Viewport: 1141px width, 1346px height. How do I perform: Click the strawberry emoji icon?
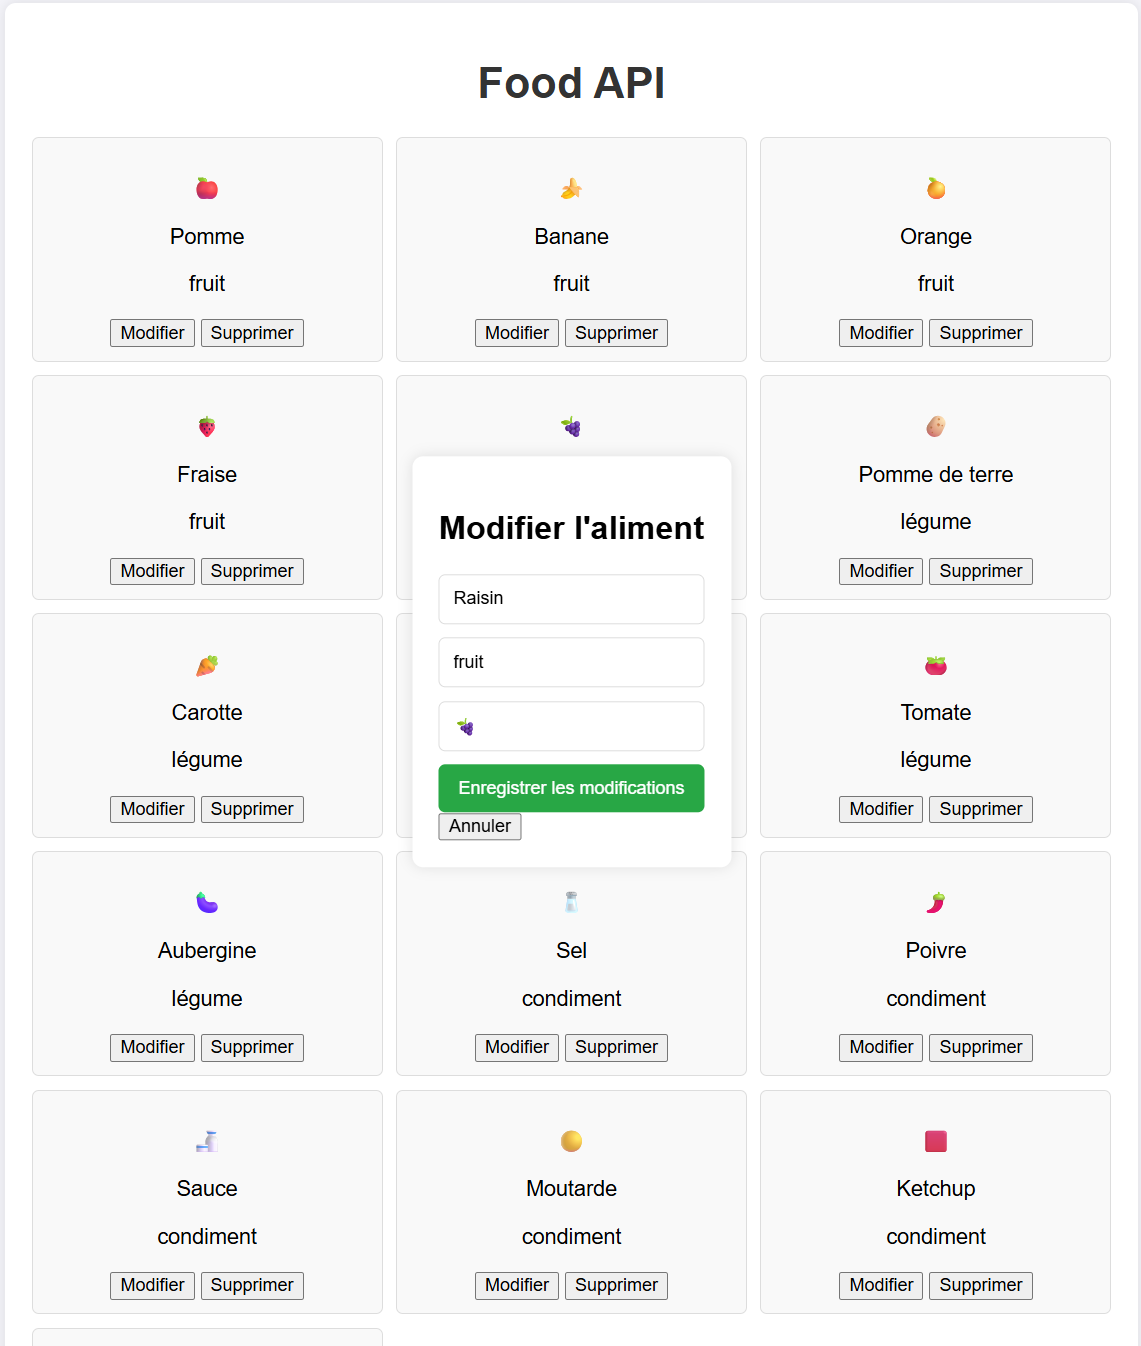(x=207, y=427)
